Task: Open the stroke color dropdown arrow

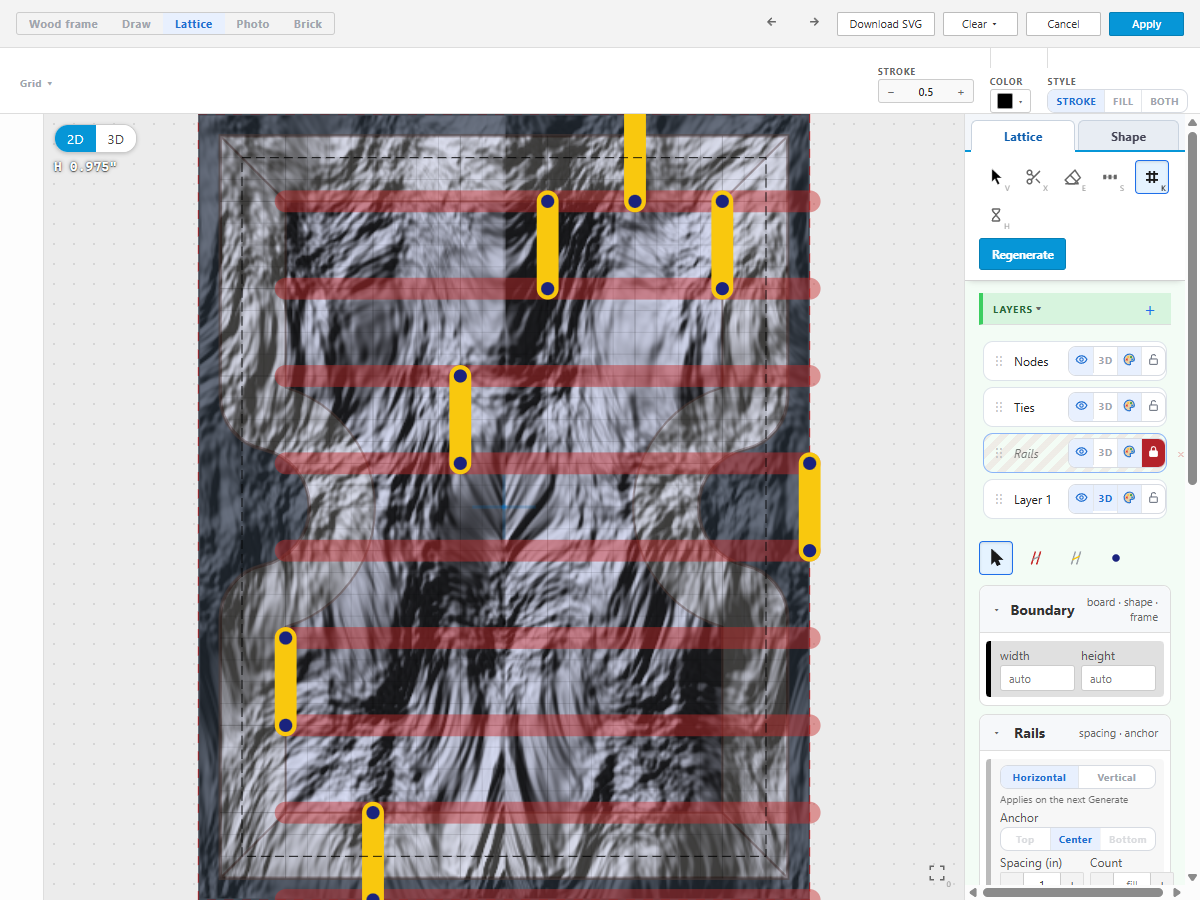Action: [1021, 101]
